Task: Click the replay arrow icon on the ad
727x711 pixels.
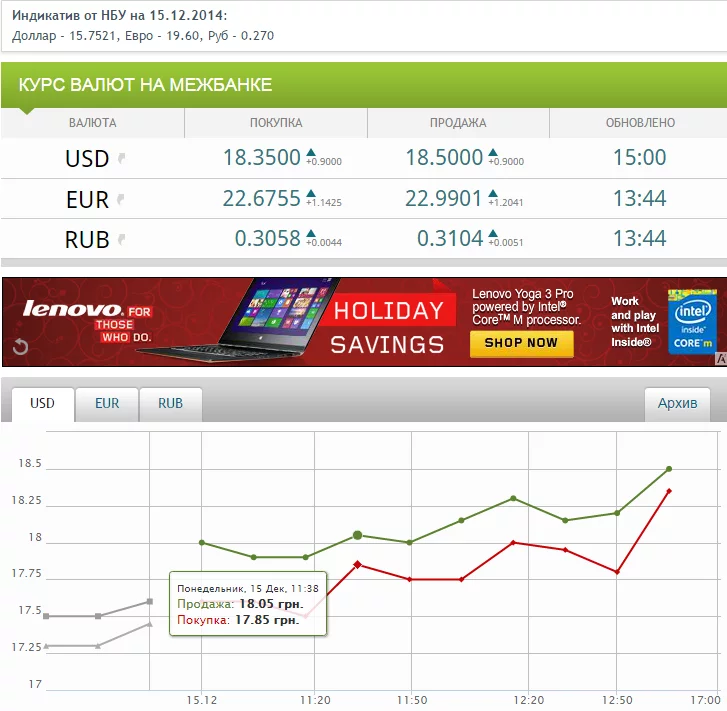Action: (x=20, y=346)
